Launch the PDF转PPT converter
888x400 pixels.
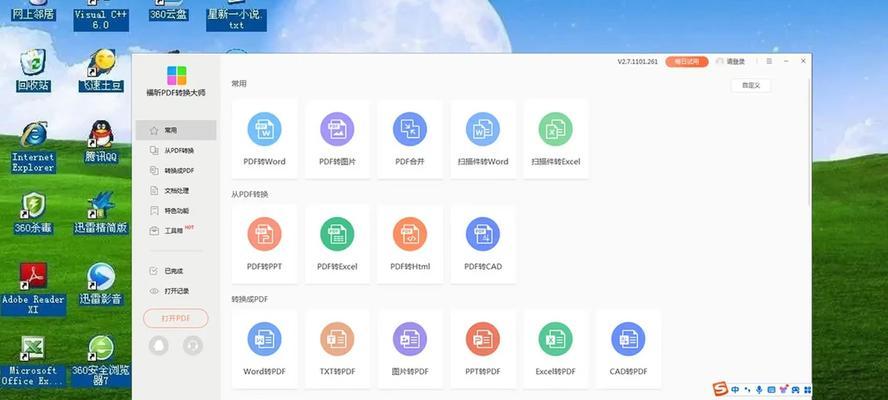pyautogui.click(x=264, y=244)
